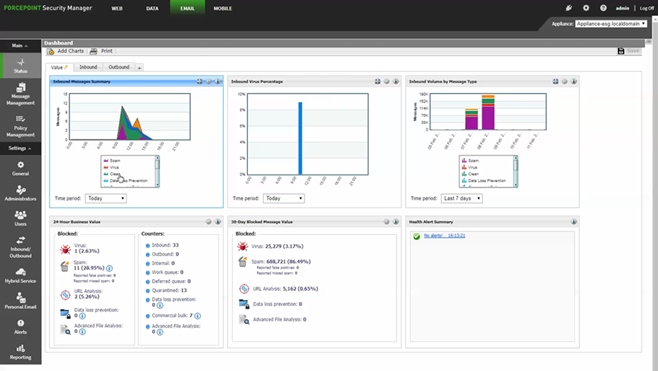Screen dimensions: 658x371
Task: Open the Last 7 days time period dropdown
Action: click(461, 198)
